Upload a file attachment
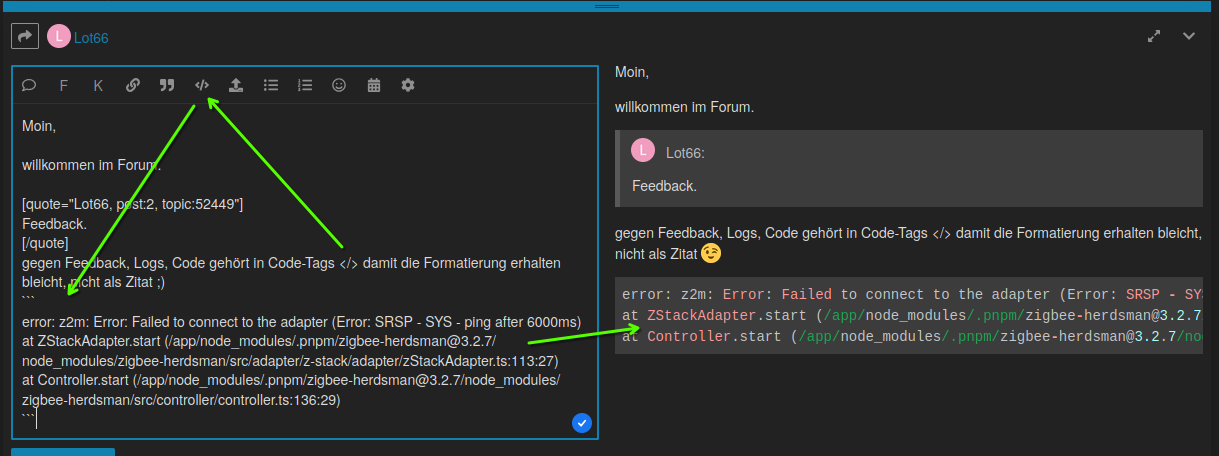This screenshot has height=456, width=1219. pyautogui.click(x=236, y=85)
